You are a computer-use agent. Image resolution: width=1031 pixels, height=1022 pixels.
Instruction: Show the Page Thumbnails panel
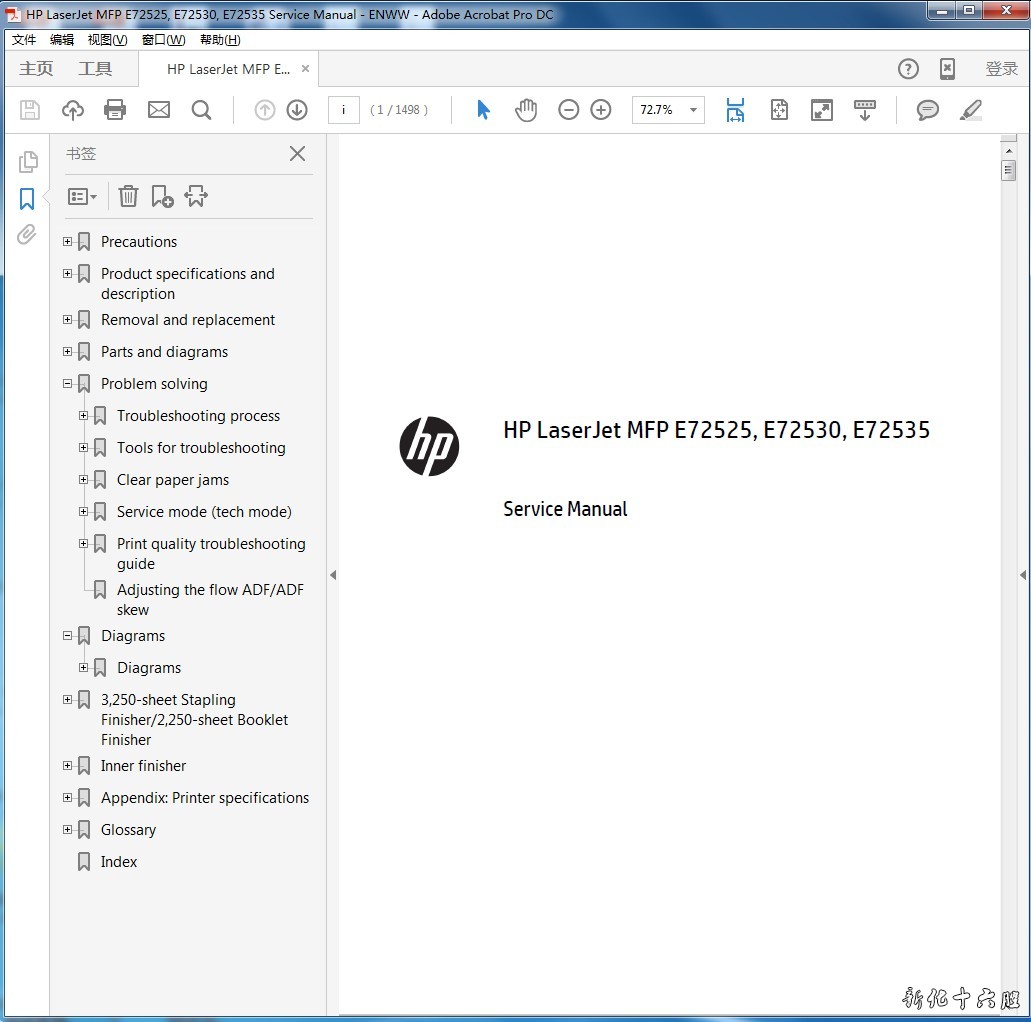click(x=27, y=162)
